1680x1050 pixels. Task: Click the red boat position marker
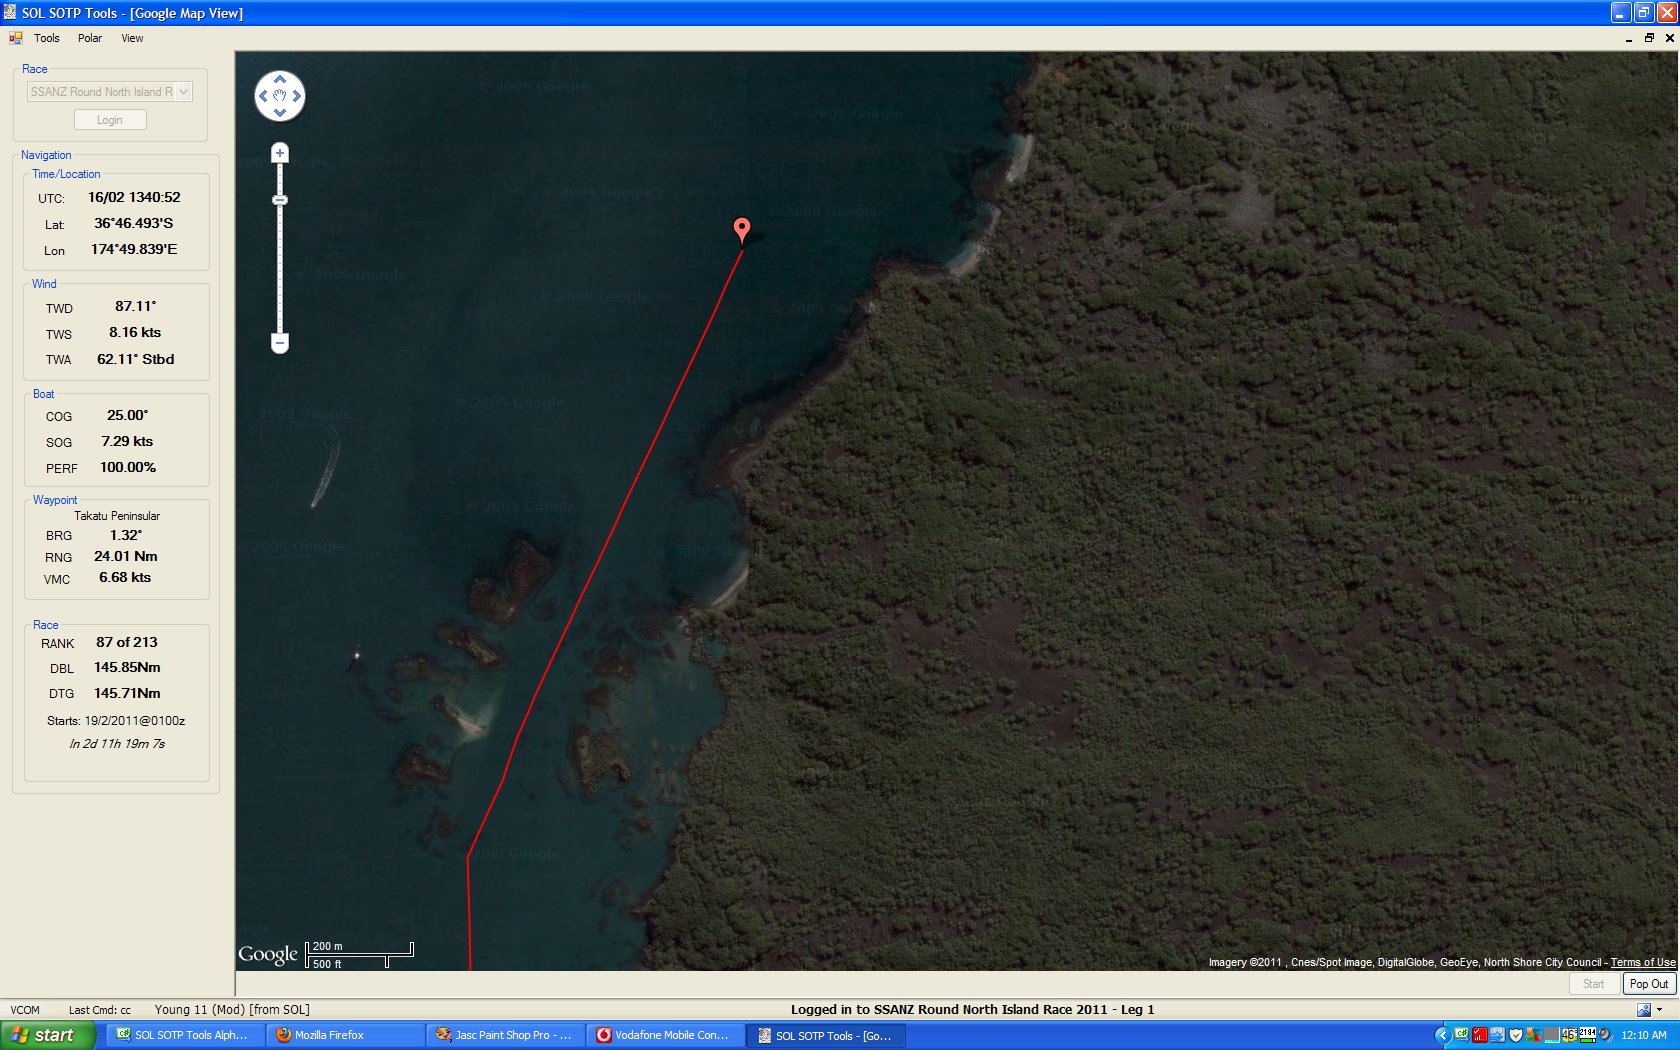point(742,229)
